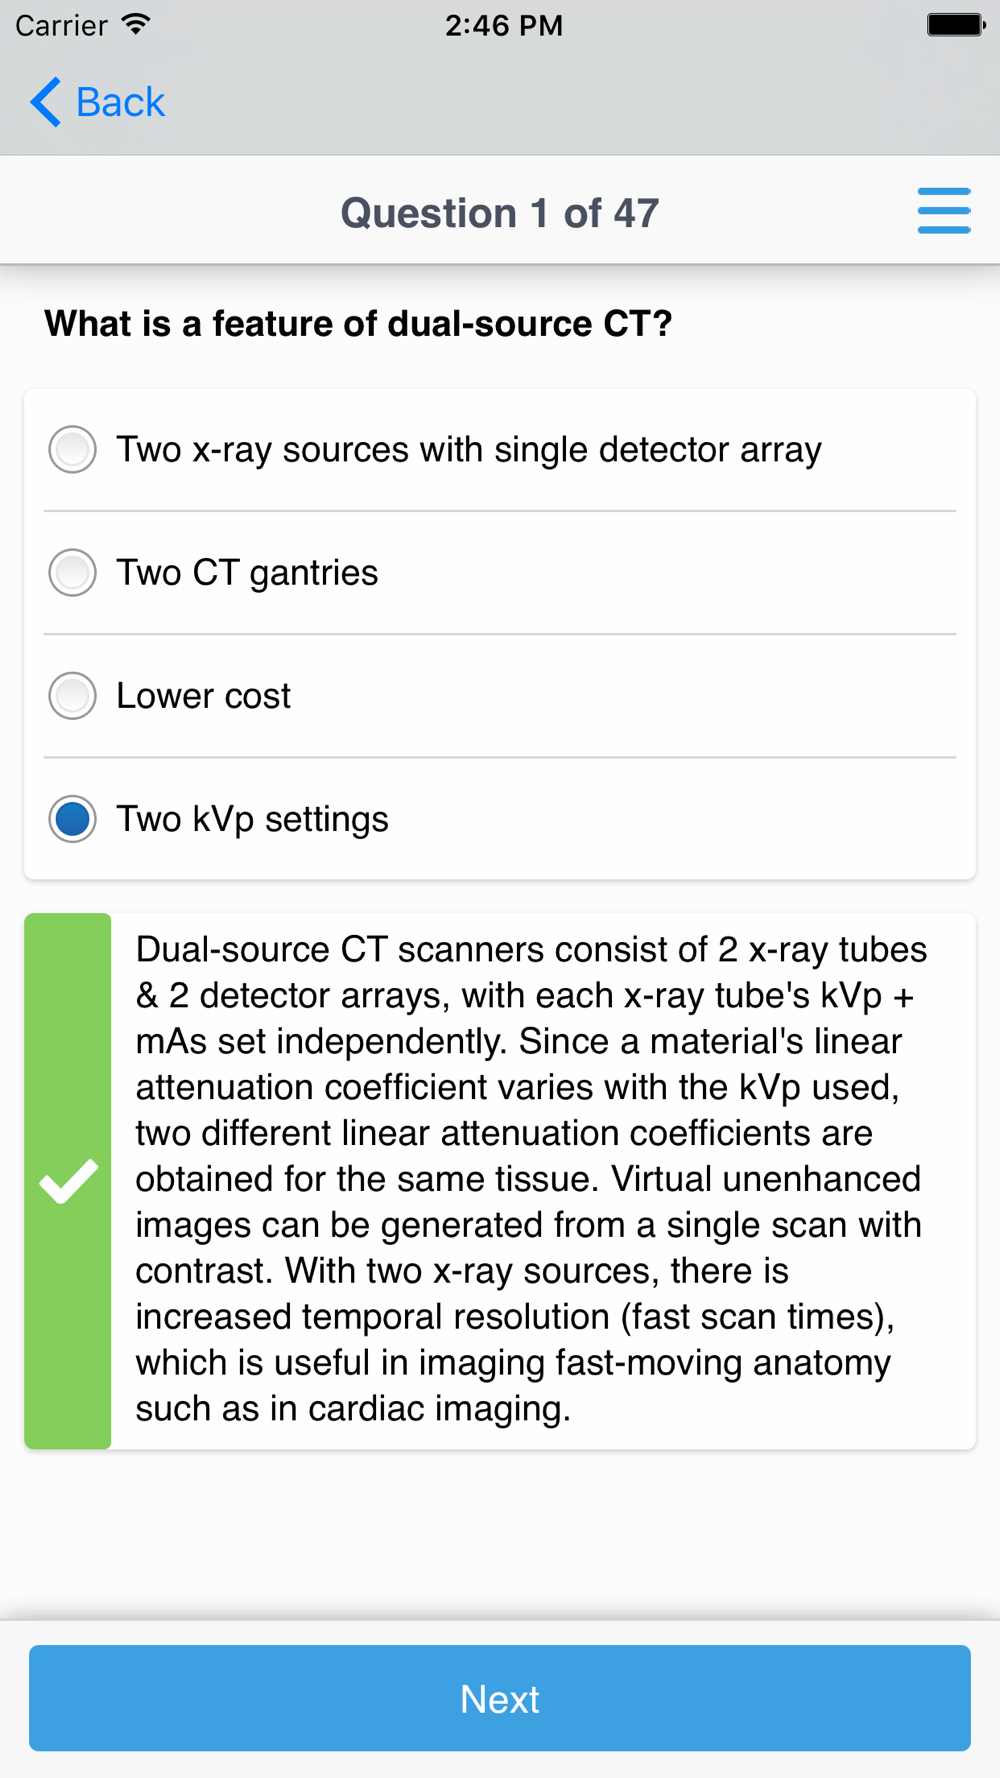Click the "Back" text label

pos(120,102)
